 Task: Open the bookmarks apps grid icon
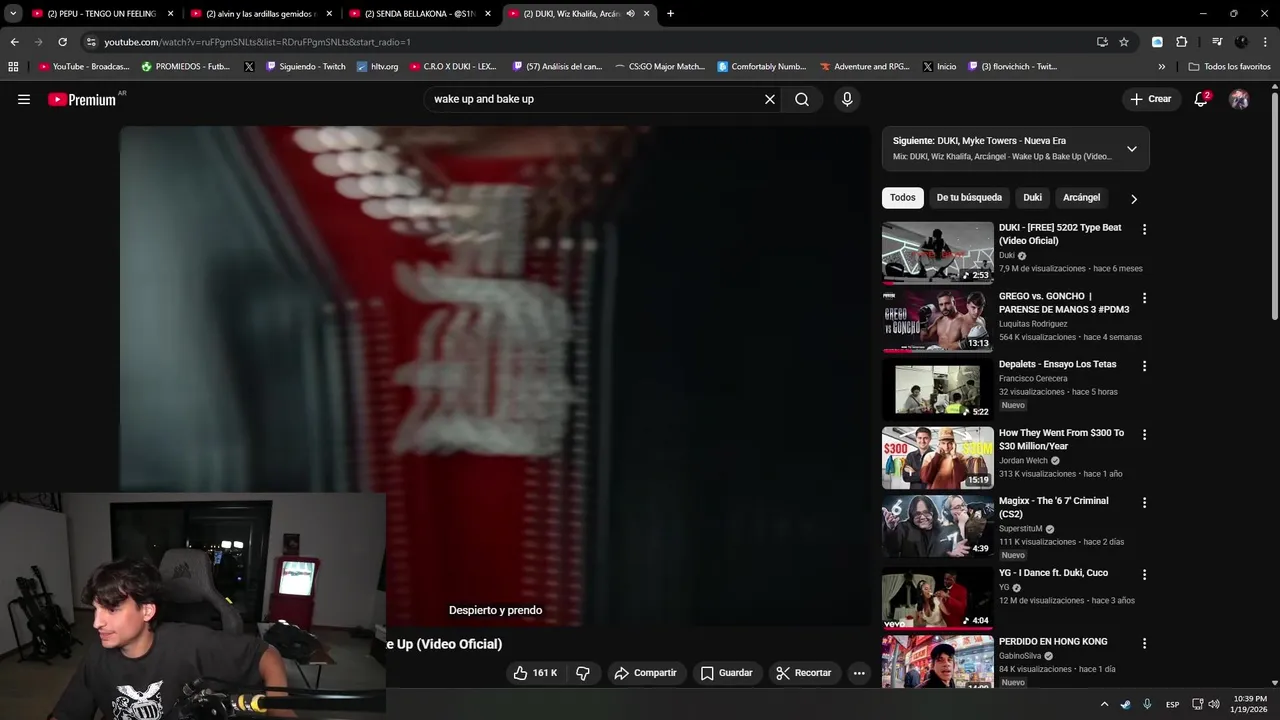(x=13, y=67)
